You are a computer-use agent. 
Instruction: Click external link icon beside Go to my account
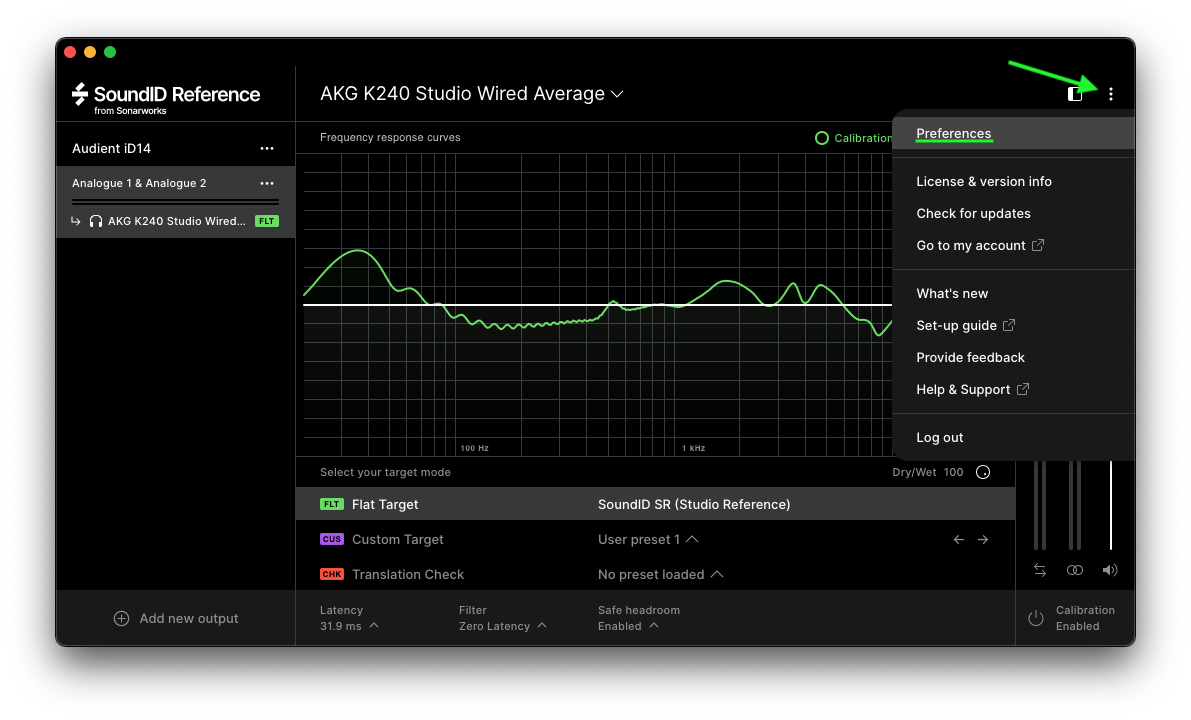pos(1038,245)
